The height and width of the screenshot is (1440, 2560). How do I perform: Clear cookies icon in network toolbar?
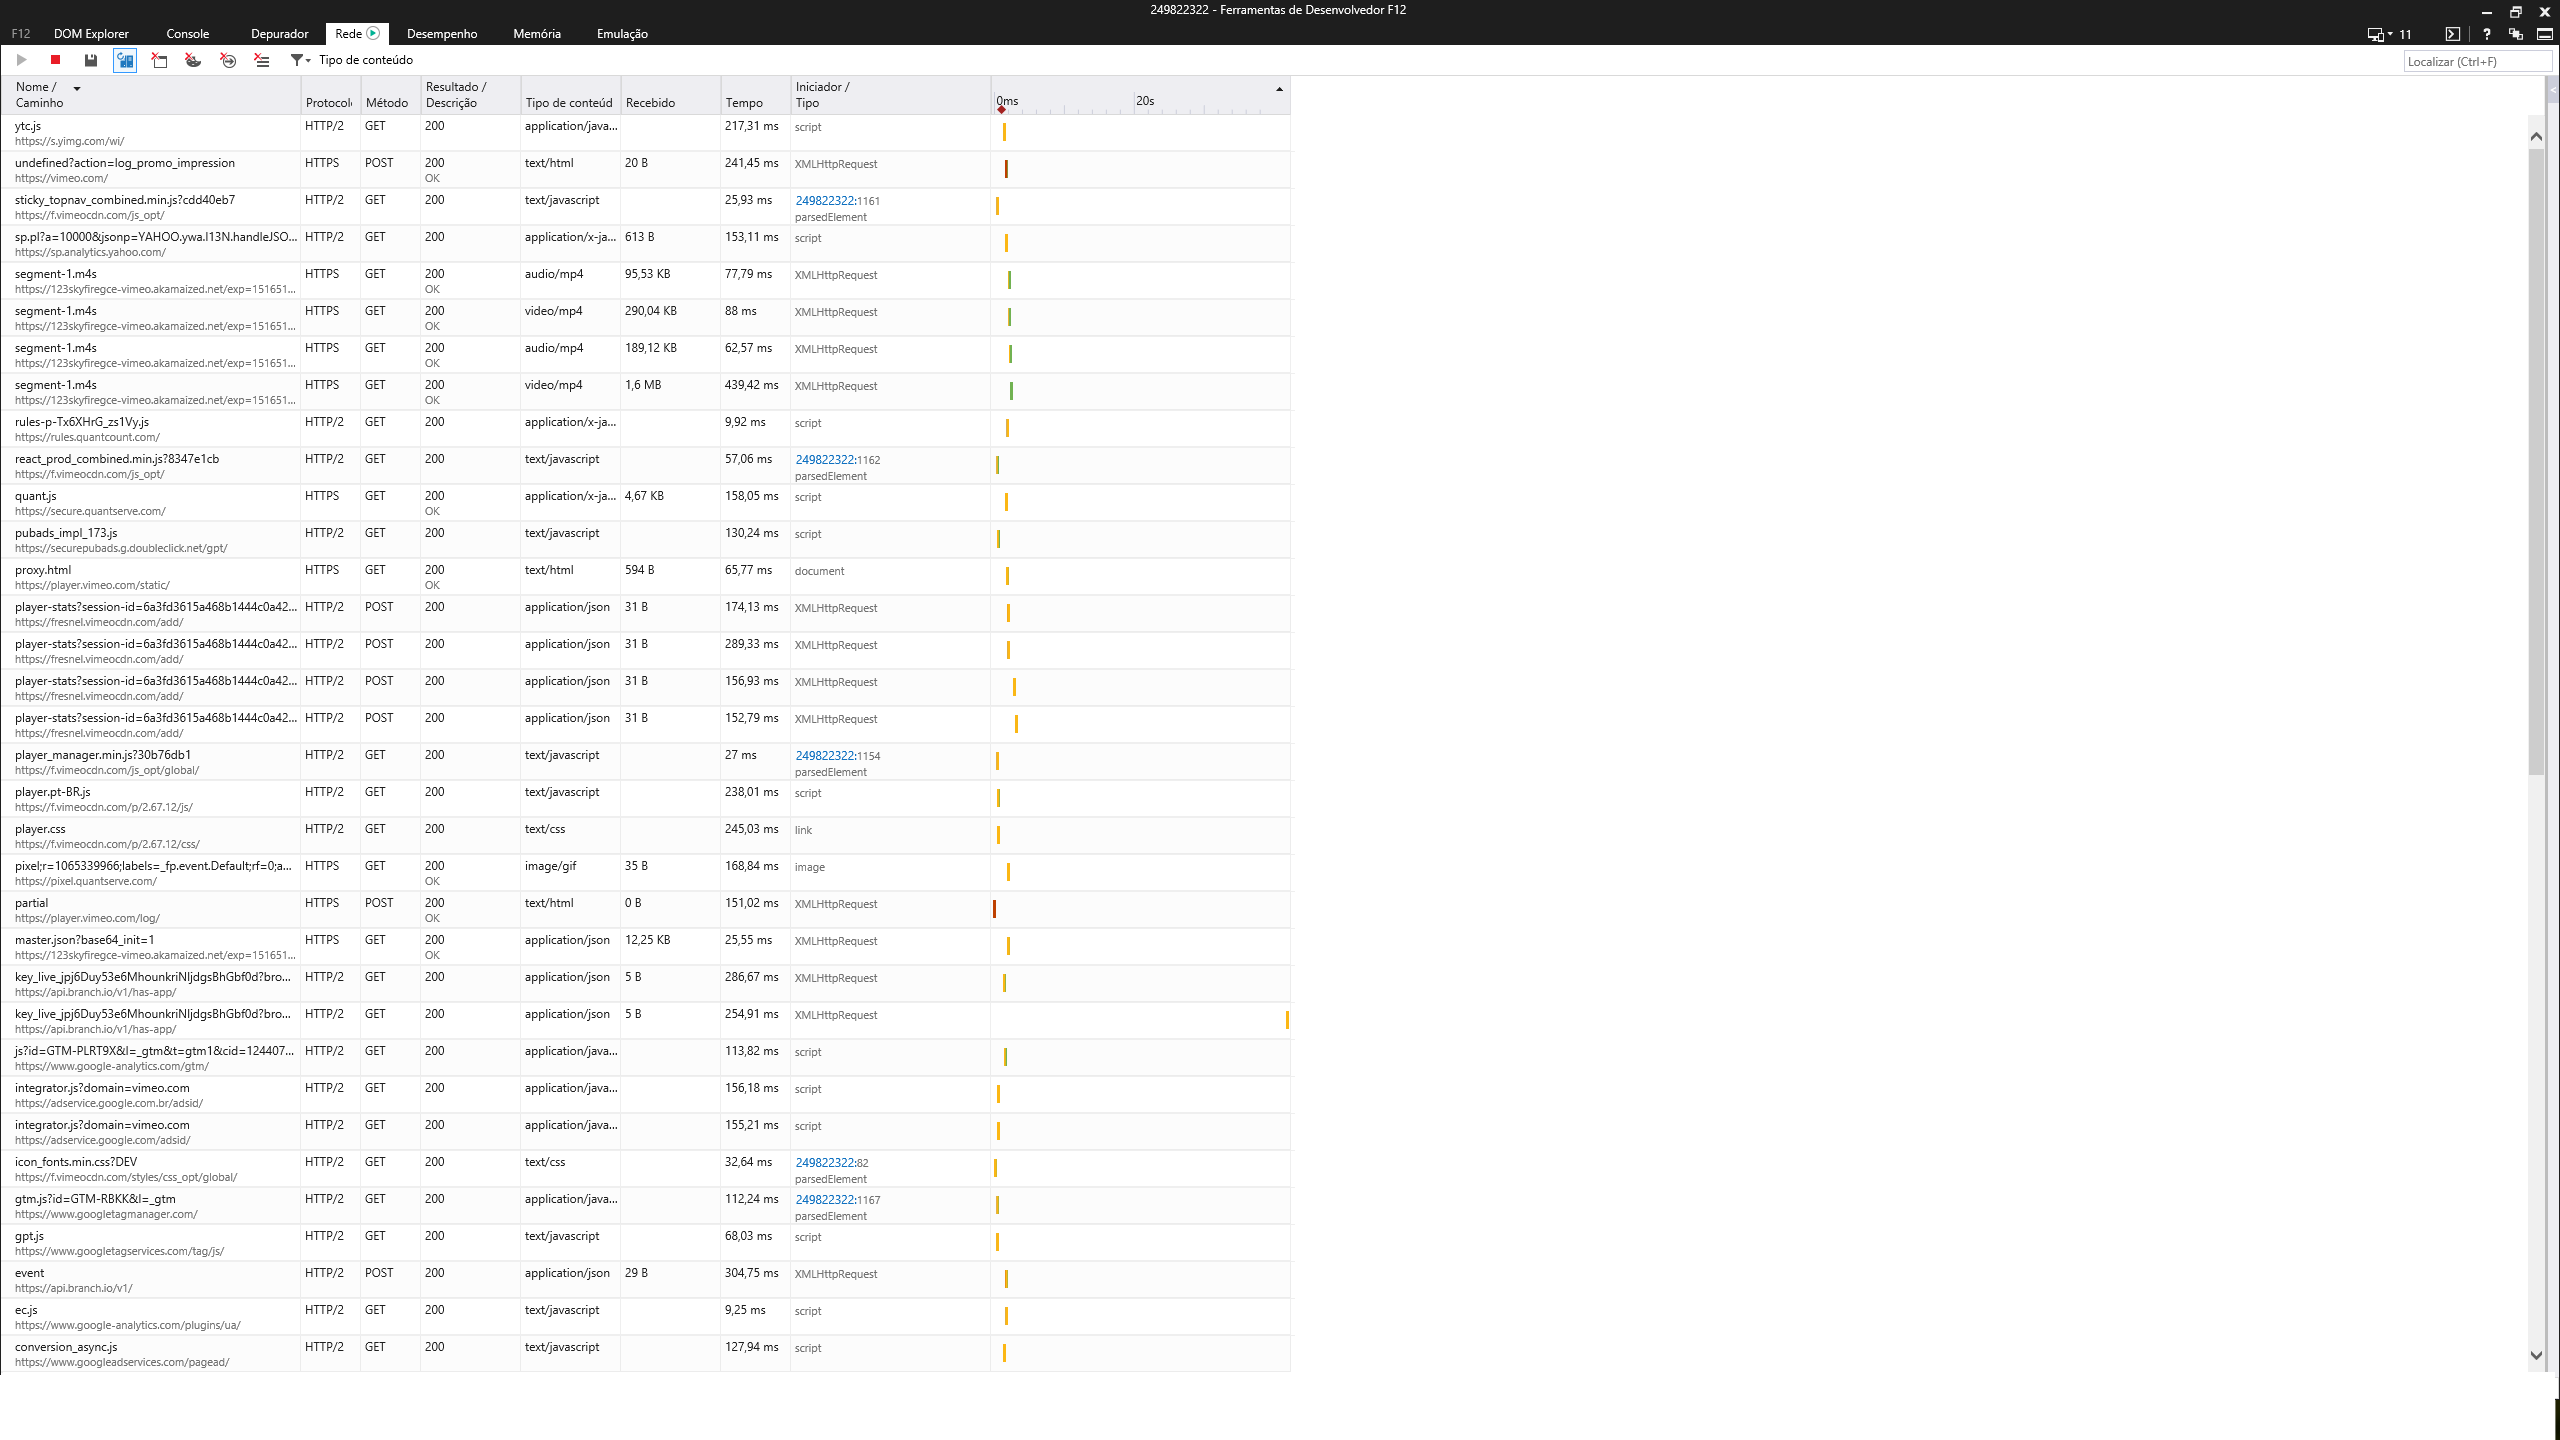pyautogui.click(x=193, y=60)
